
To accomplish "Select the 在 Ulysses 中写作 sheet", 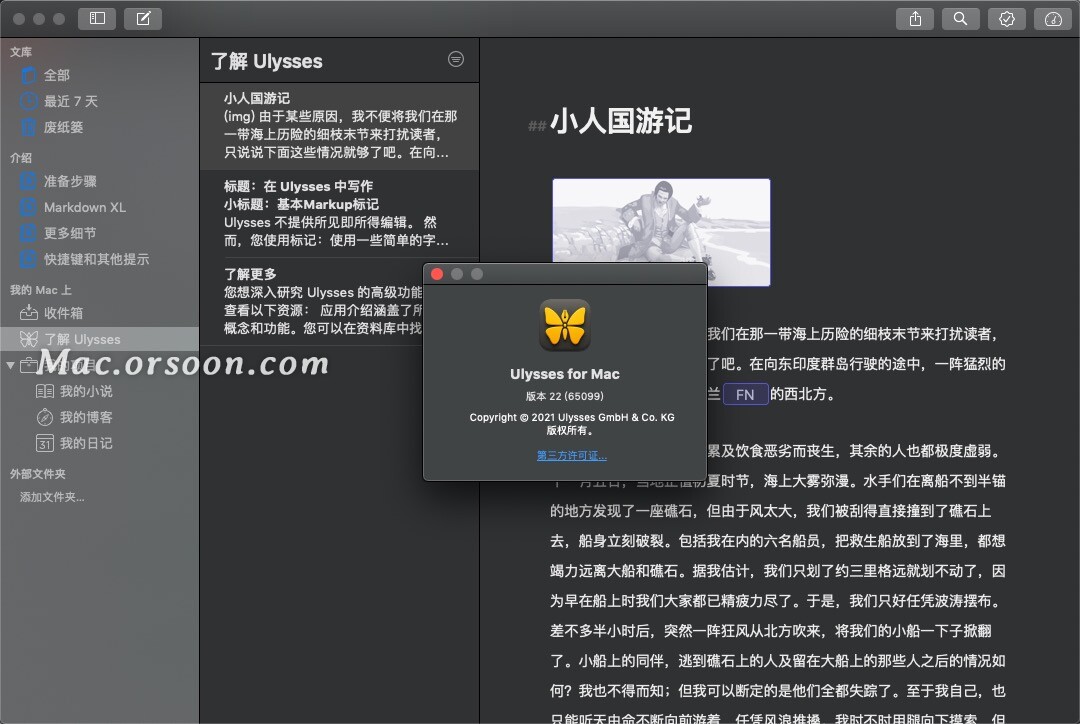I will [339, 214].
